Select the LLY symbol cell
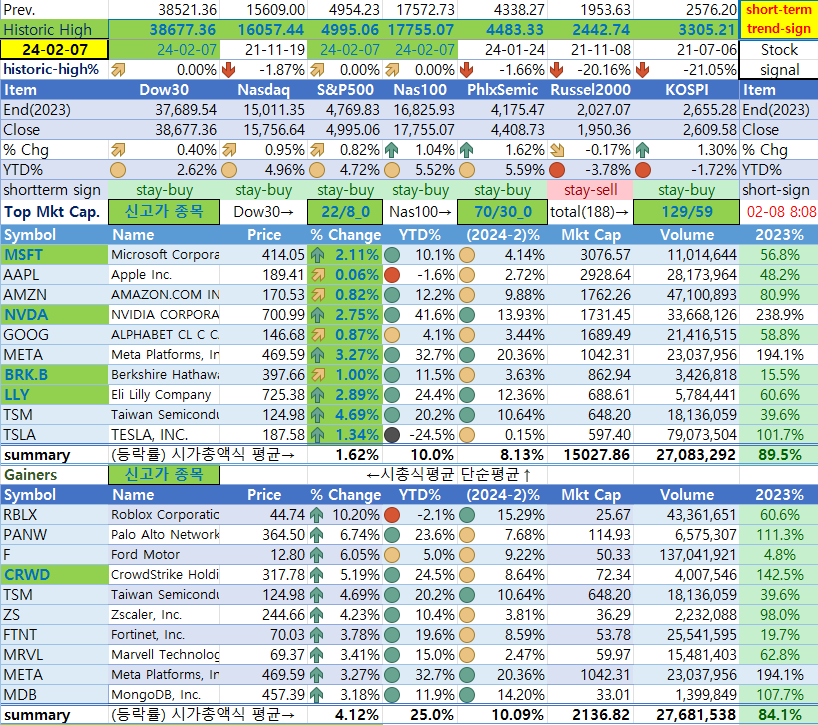 (x=54, y=395)
